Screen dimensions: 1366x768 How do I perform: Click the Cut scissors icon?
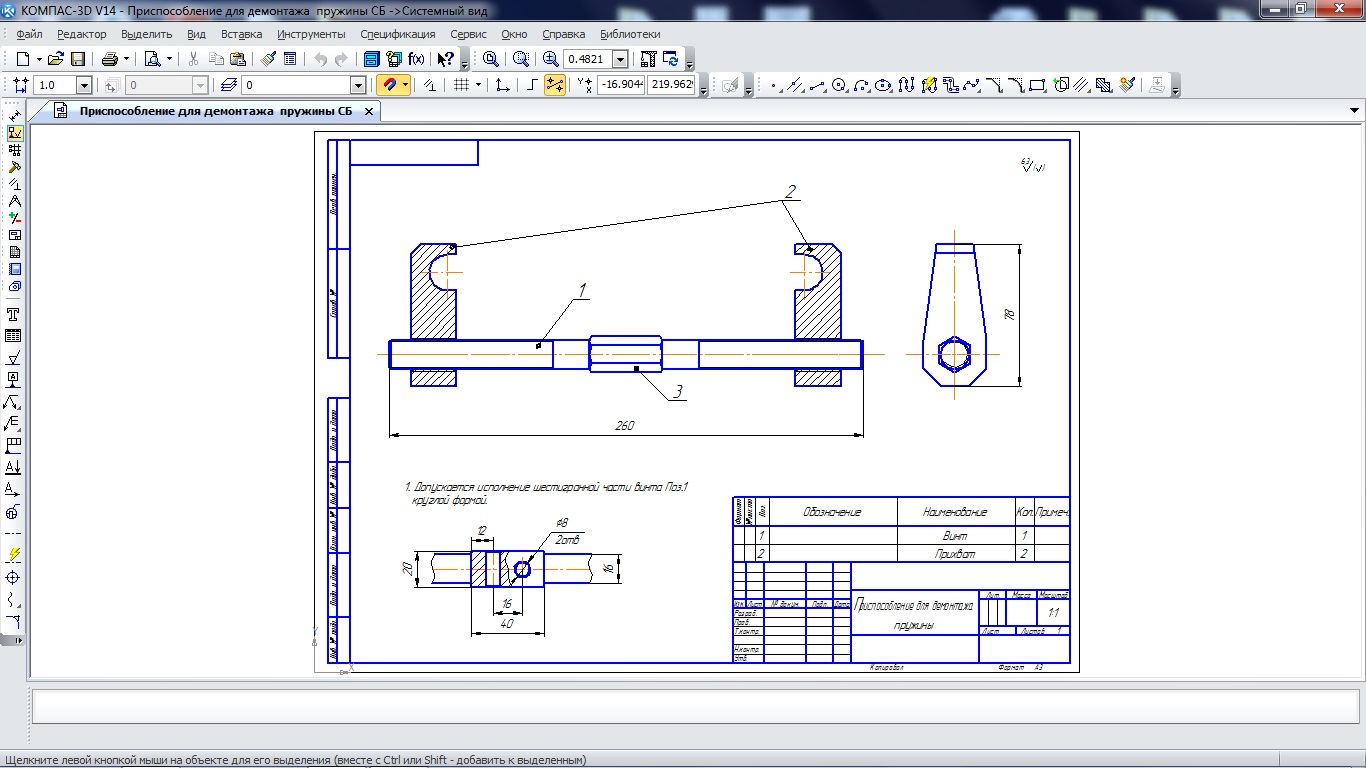pos(193,59)
